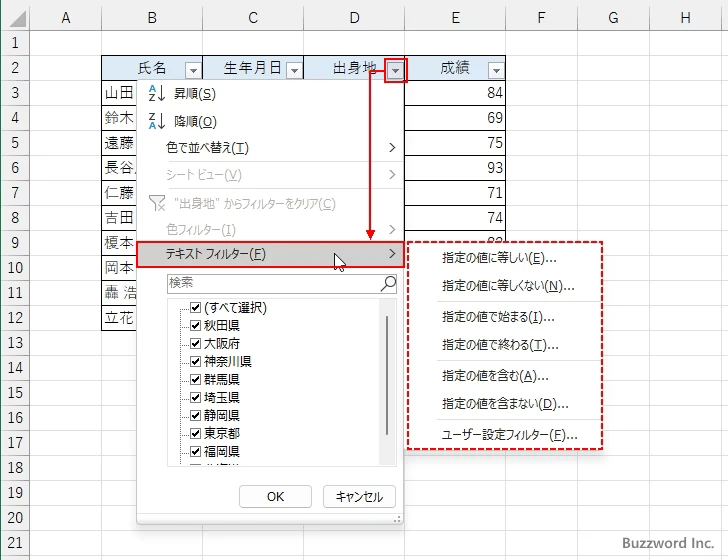The image size is (728, 560).
Task: Uncheck the 群馬県 checkbox
Action: pyautogui.click(x=195, y=379)
